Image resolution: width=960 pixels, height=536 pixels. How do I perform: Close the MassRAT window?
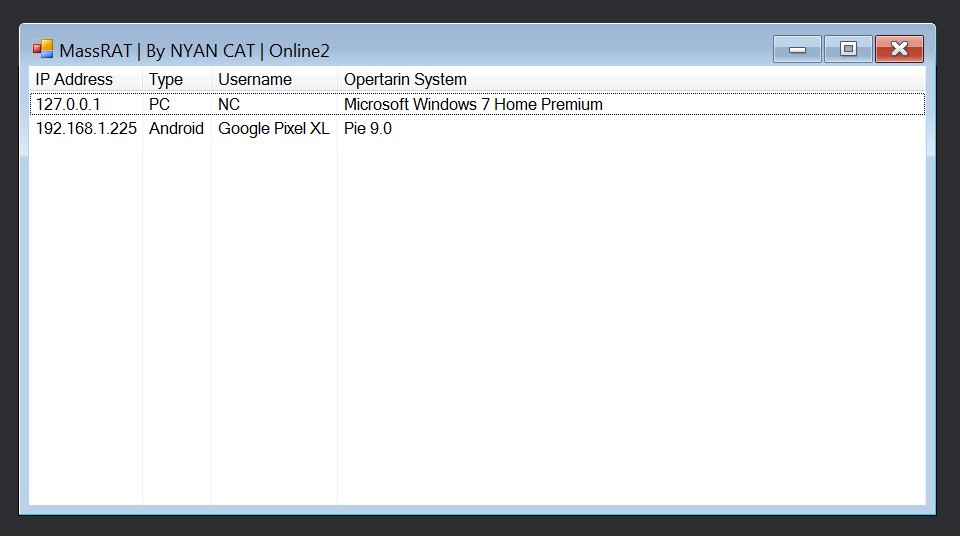[x=899, y=49]
